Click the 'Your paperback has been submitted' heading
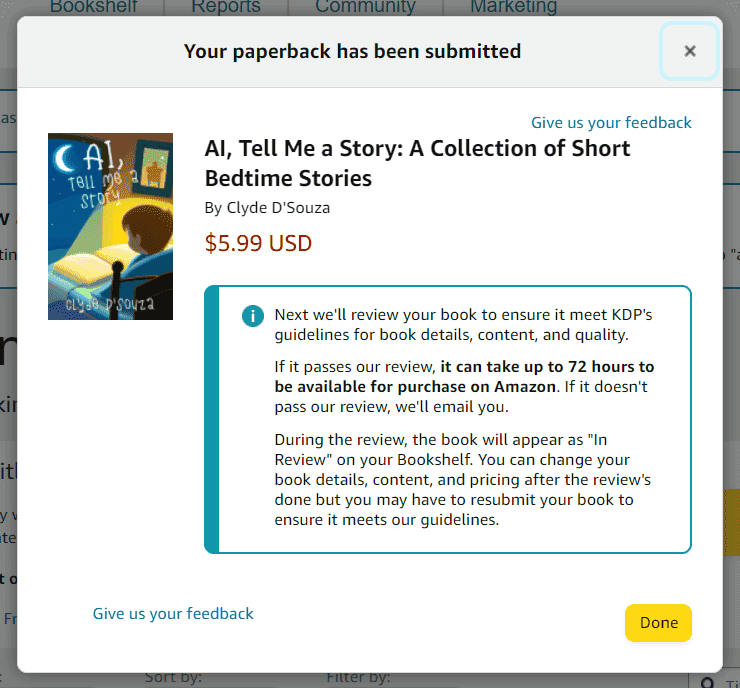The height and width of the screenshot is (688, 740). click(x=353, y=51)
